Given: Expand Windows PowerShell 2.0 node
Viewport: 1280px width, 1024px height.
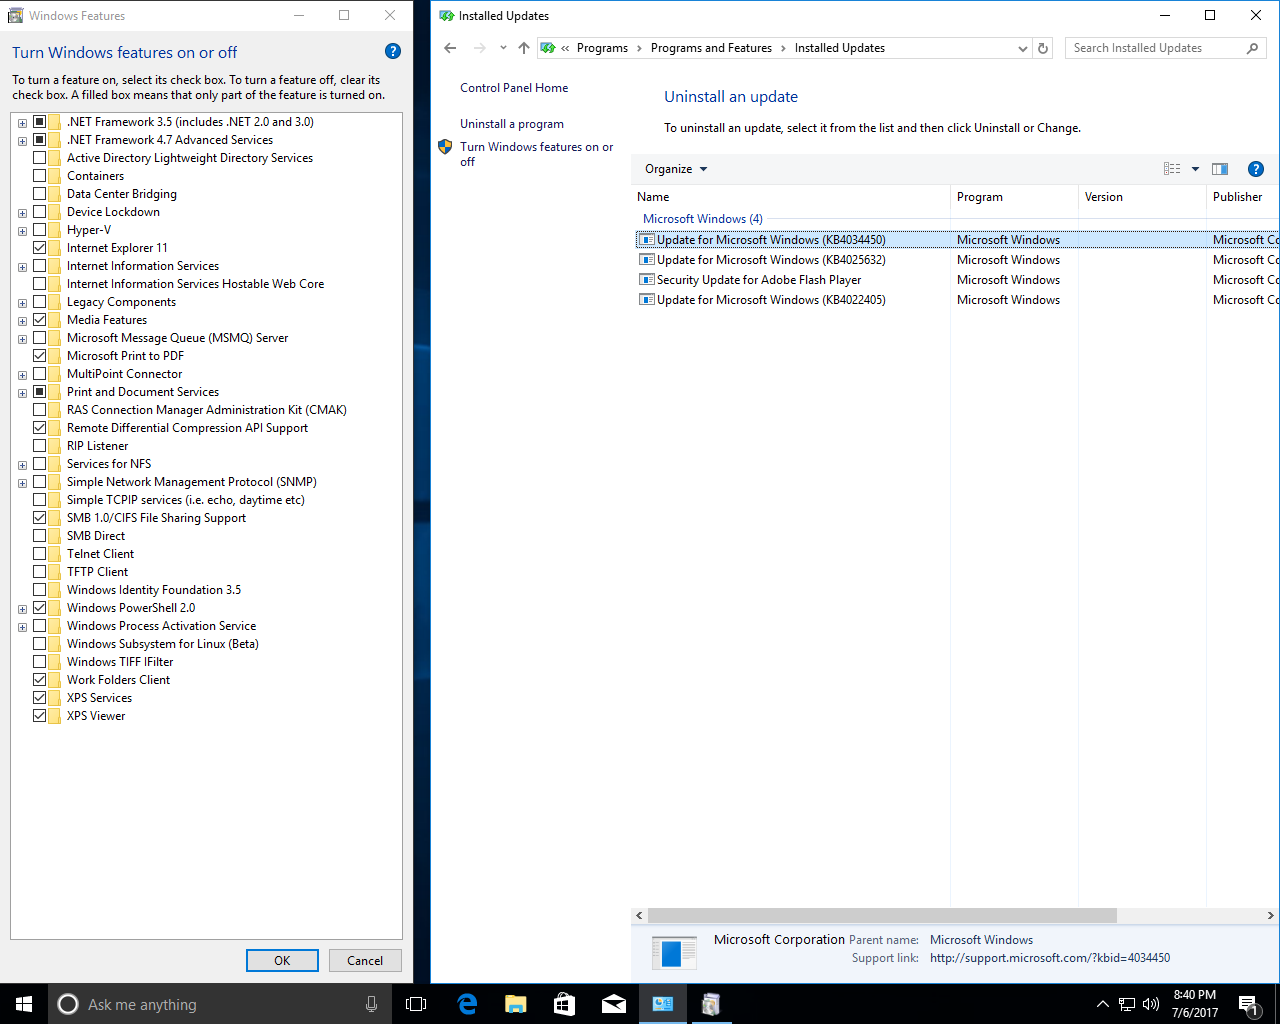Looking at the screenshot, I should [22, 609].
